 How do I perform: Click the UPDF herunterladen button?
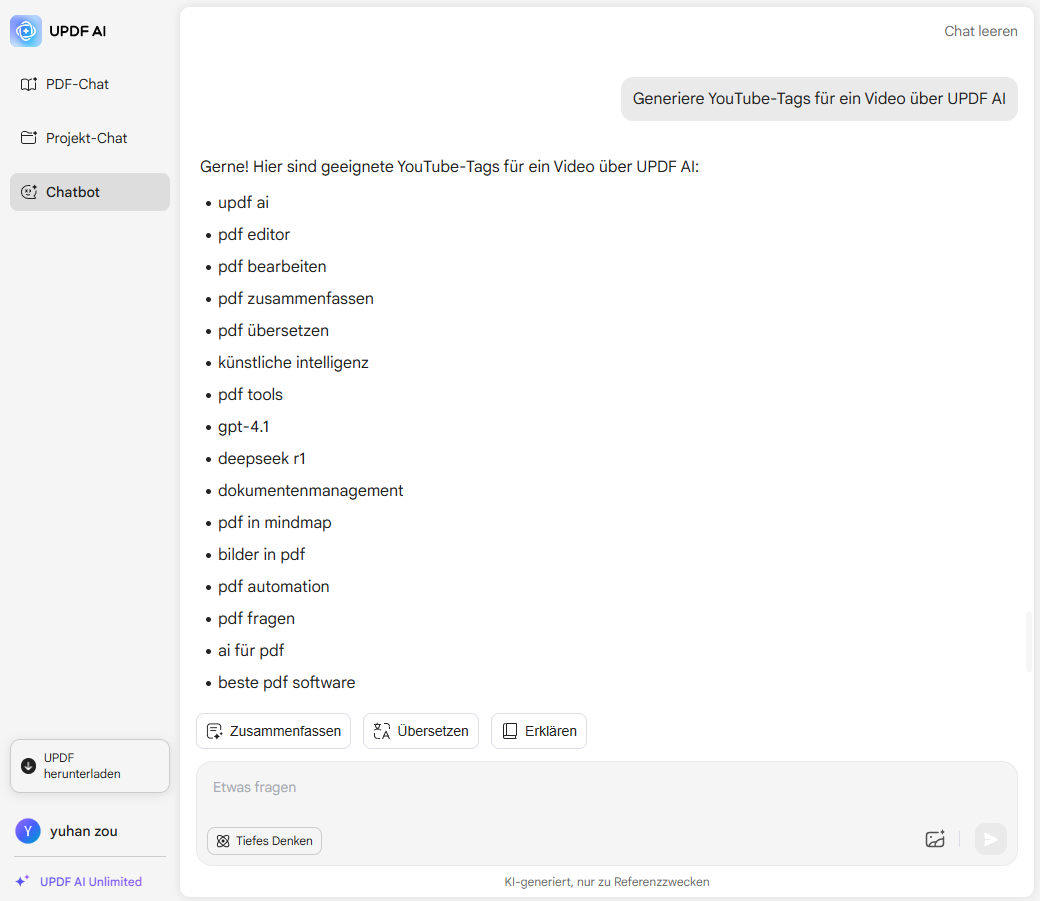[90, 766]
